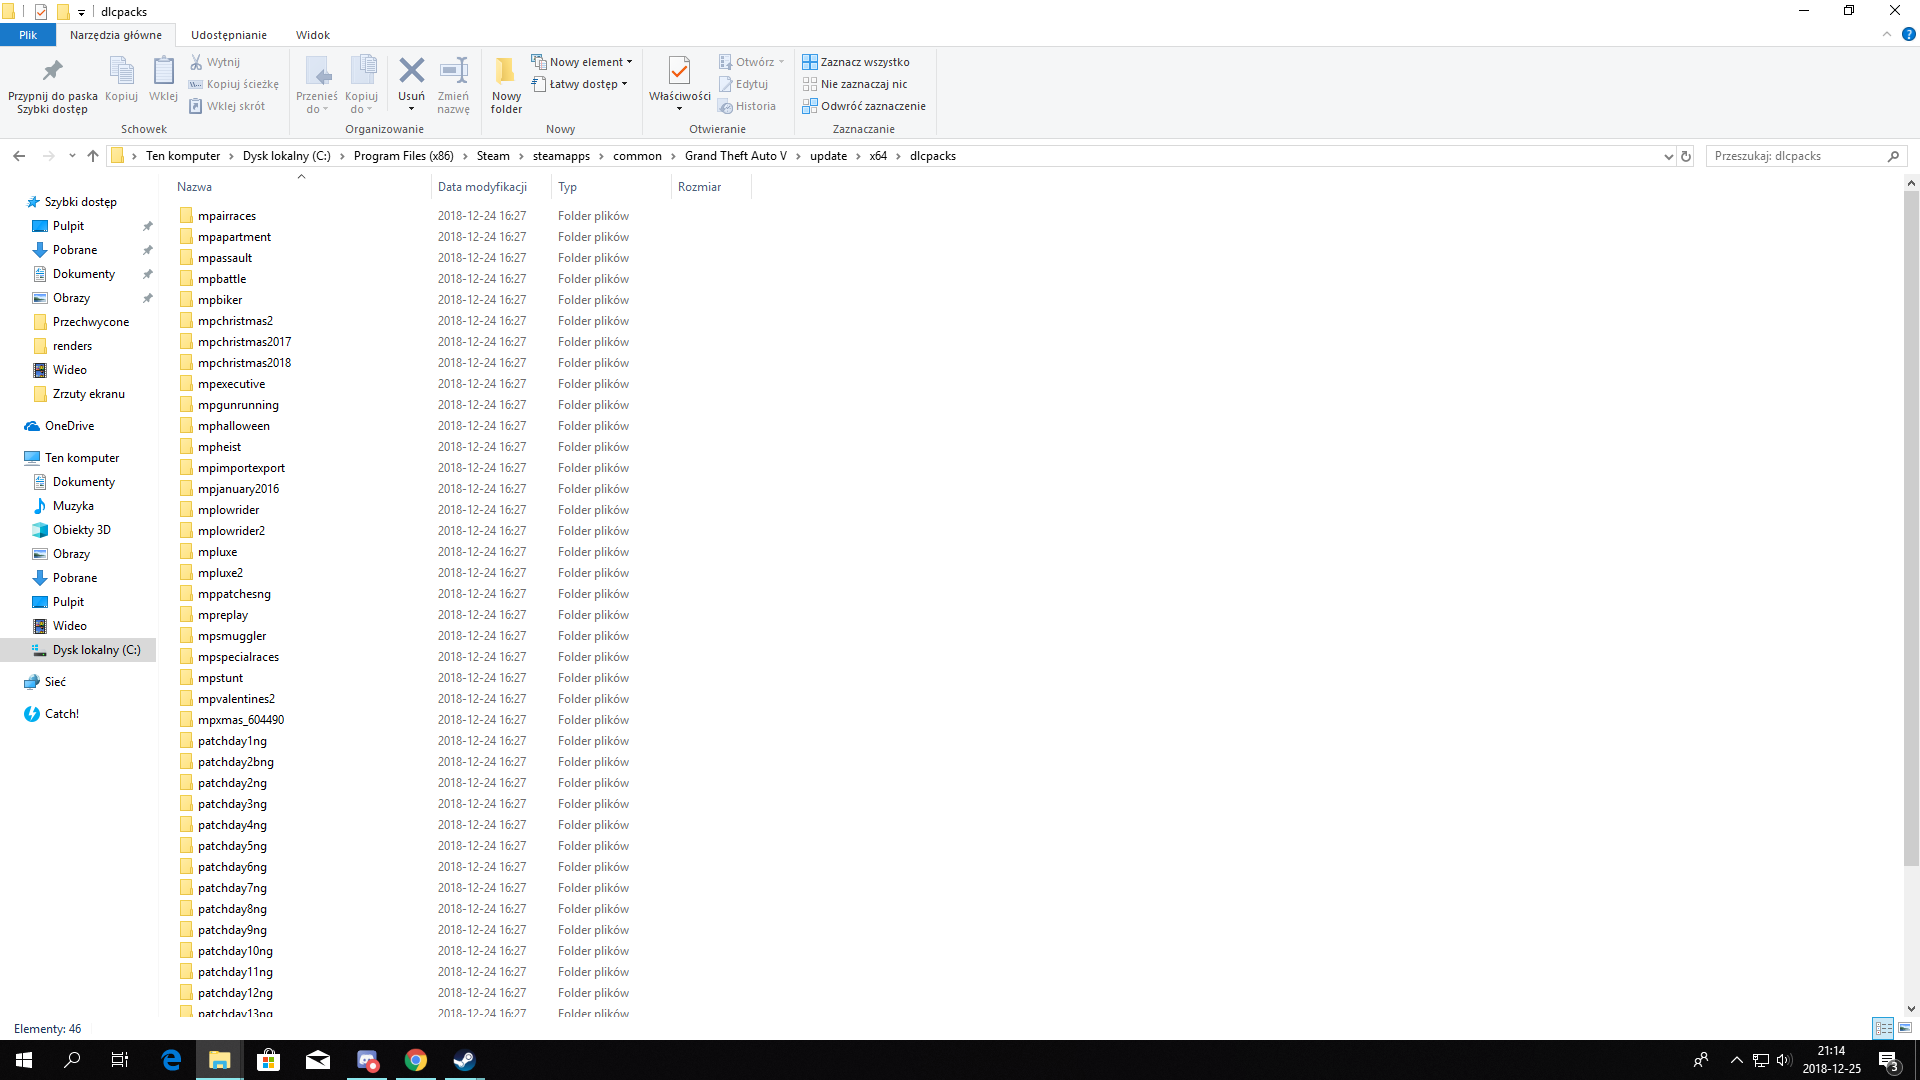Viewport: 1920px width, 1080px height.
Task: Navigate to Grand Theft Auto V breadcrumb
Action: [x=736, y=156]
